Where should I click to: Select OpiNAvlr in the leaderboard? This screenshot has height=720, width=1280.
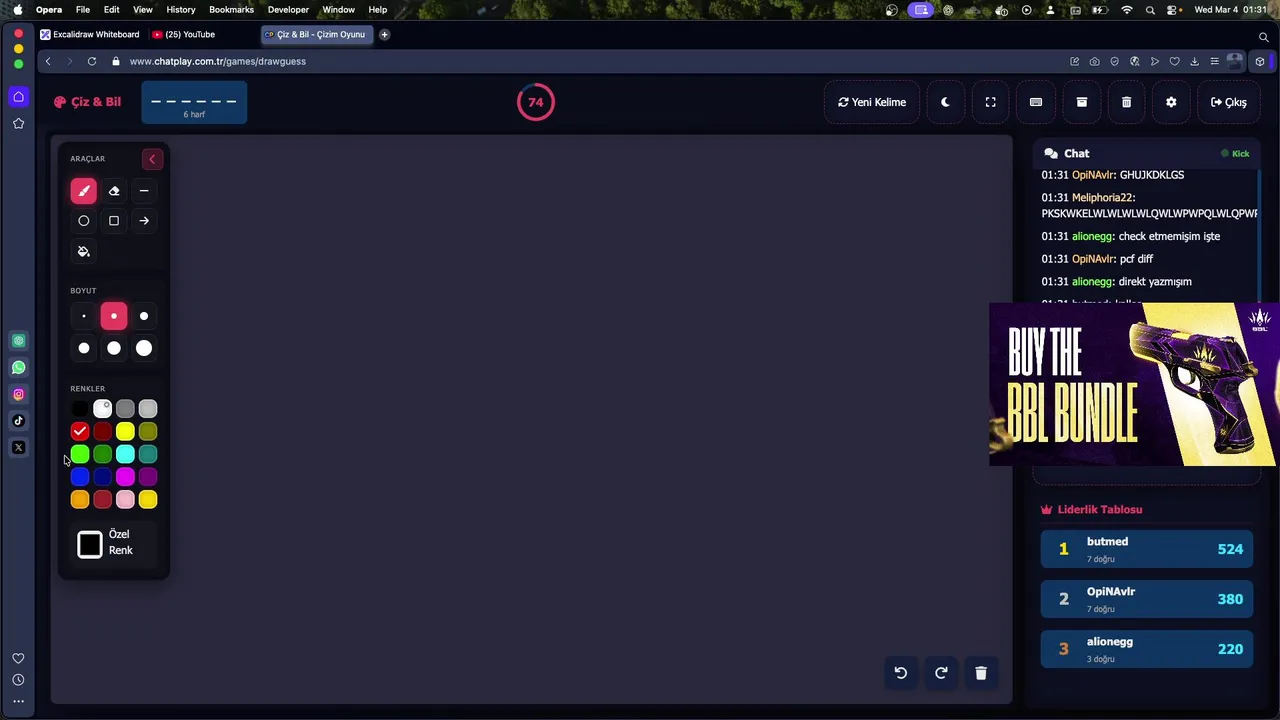coord(1147,599)
